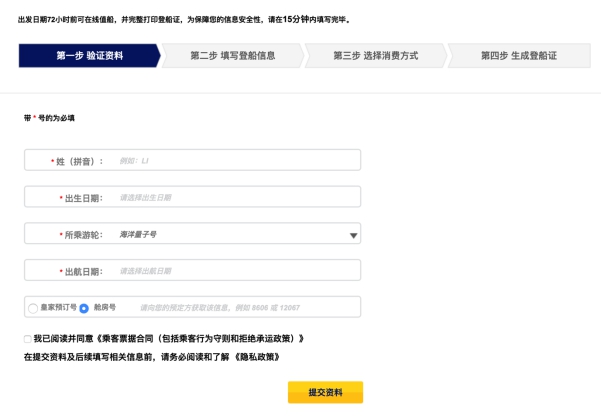Click the 出生日期 label text

pyautogui.click(x=82, y=198)
